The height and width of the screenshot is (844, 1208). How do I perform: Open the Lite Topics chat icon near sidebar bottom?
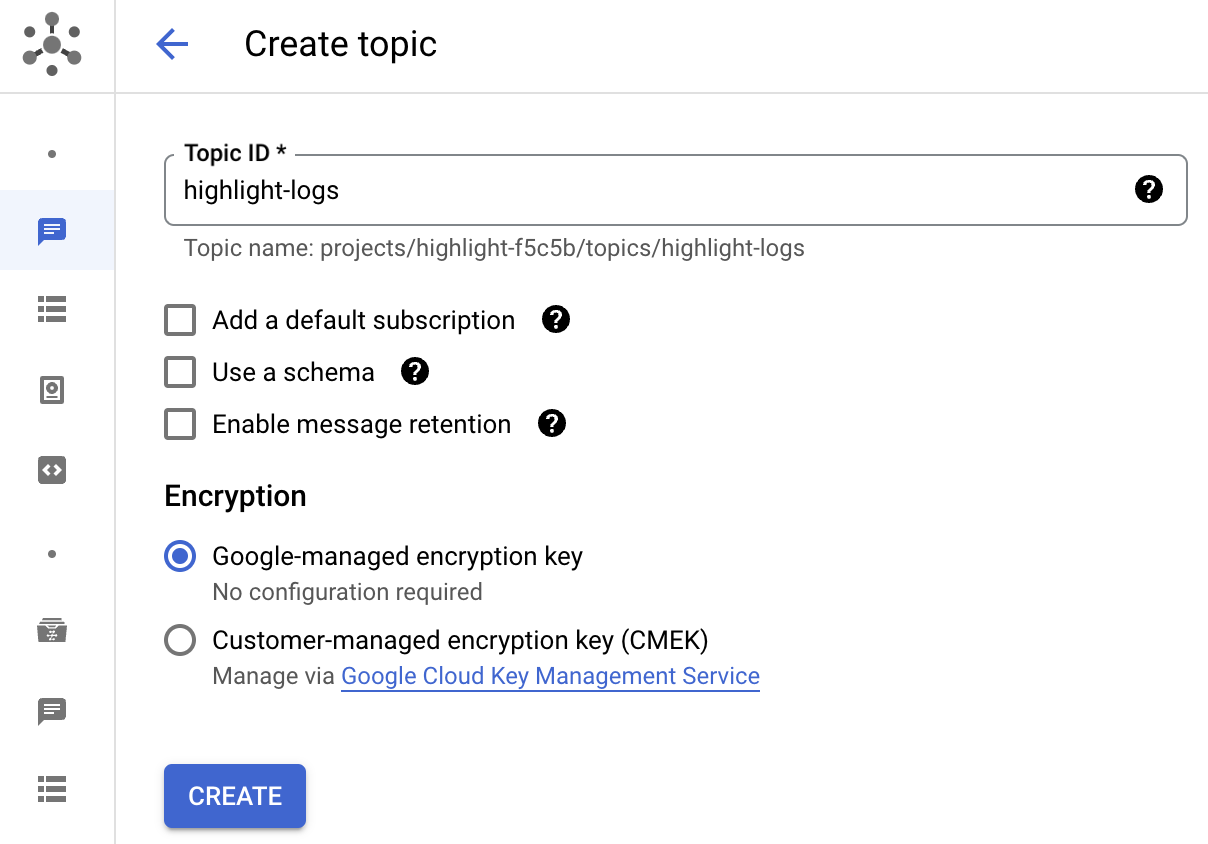(52, 711)
